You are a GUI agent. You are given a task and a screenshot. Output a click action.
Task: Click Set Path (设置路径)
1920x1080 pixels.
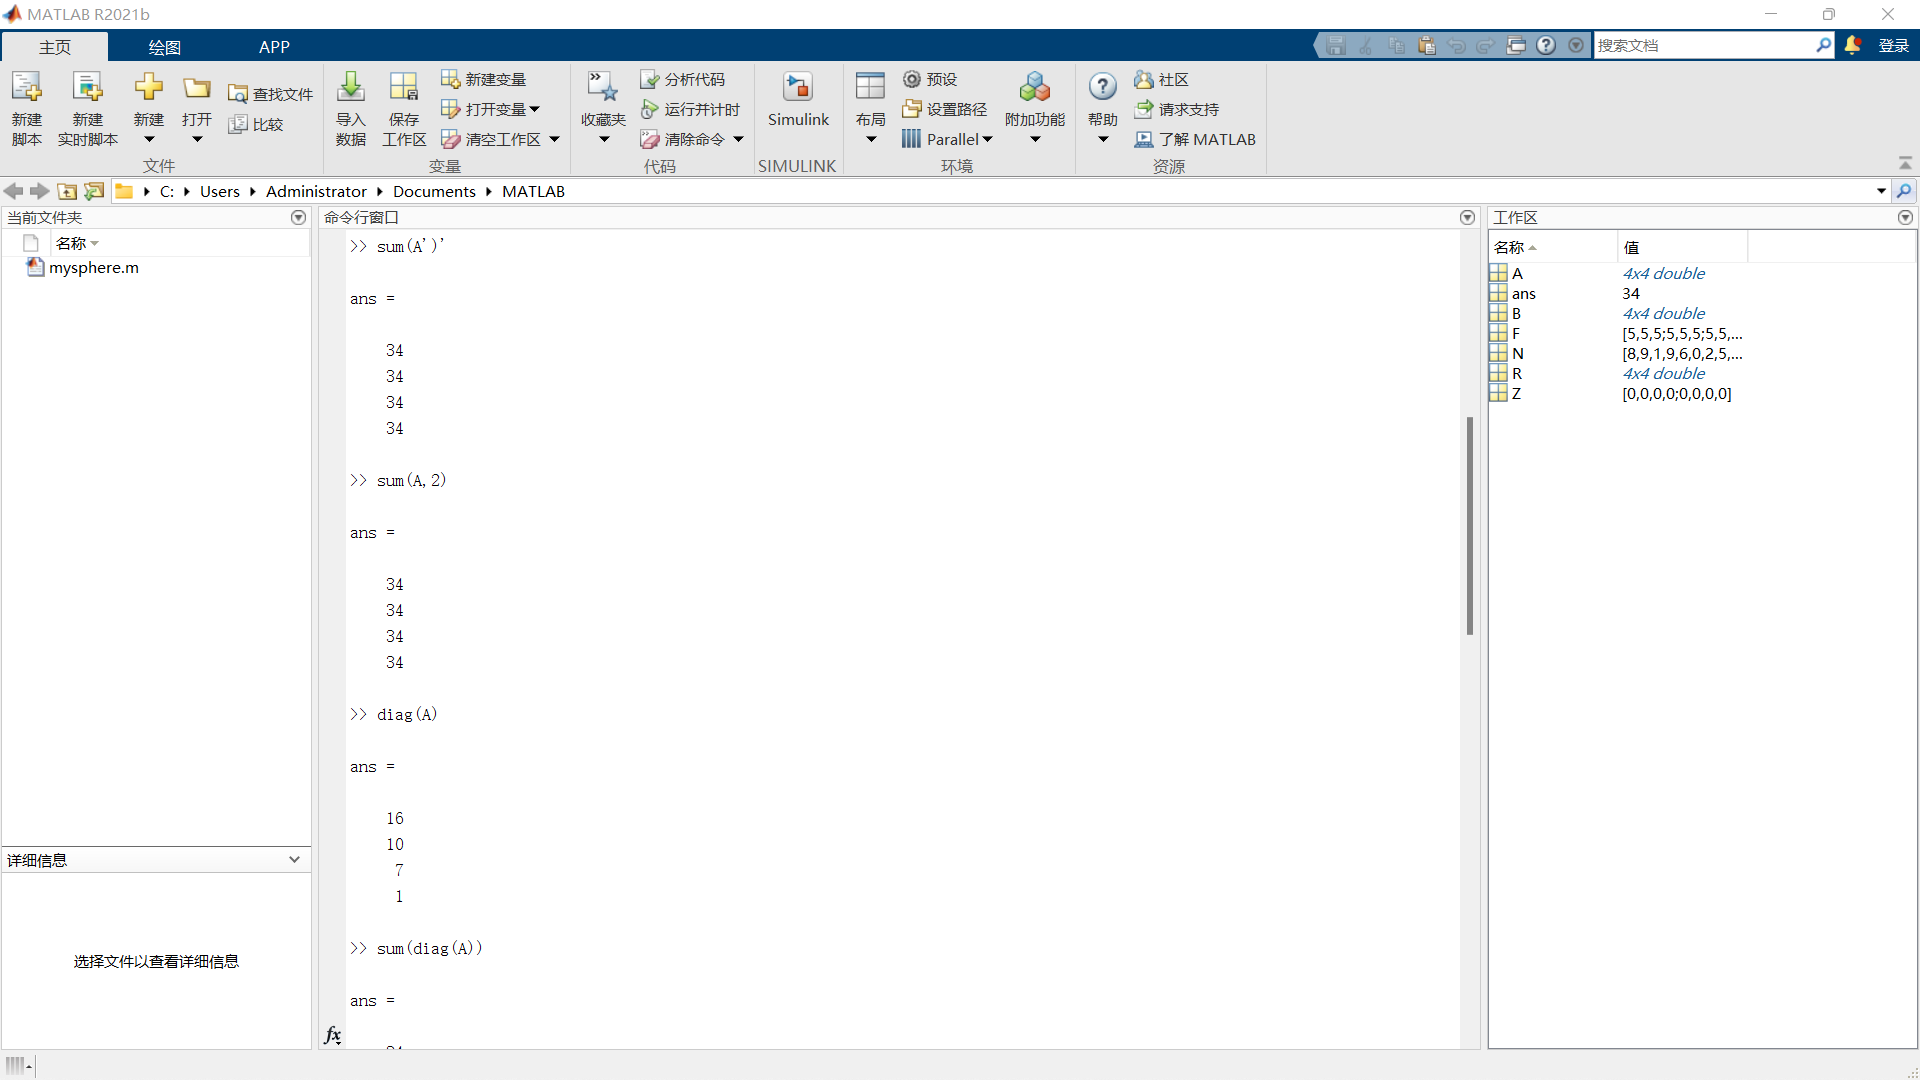tap(945, 109)
